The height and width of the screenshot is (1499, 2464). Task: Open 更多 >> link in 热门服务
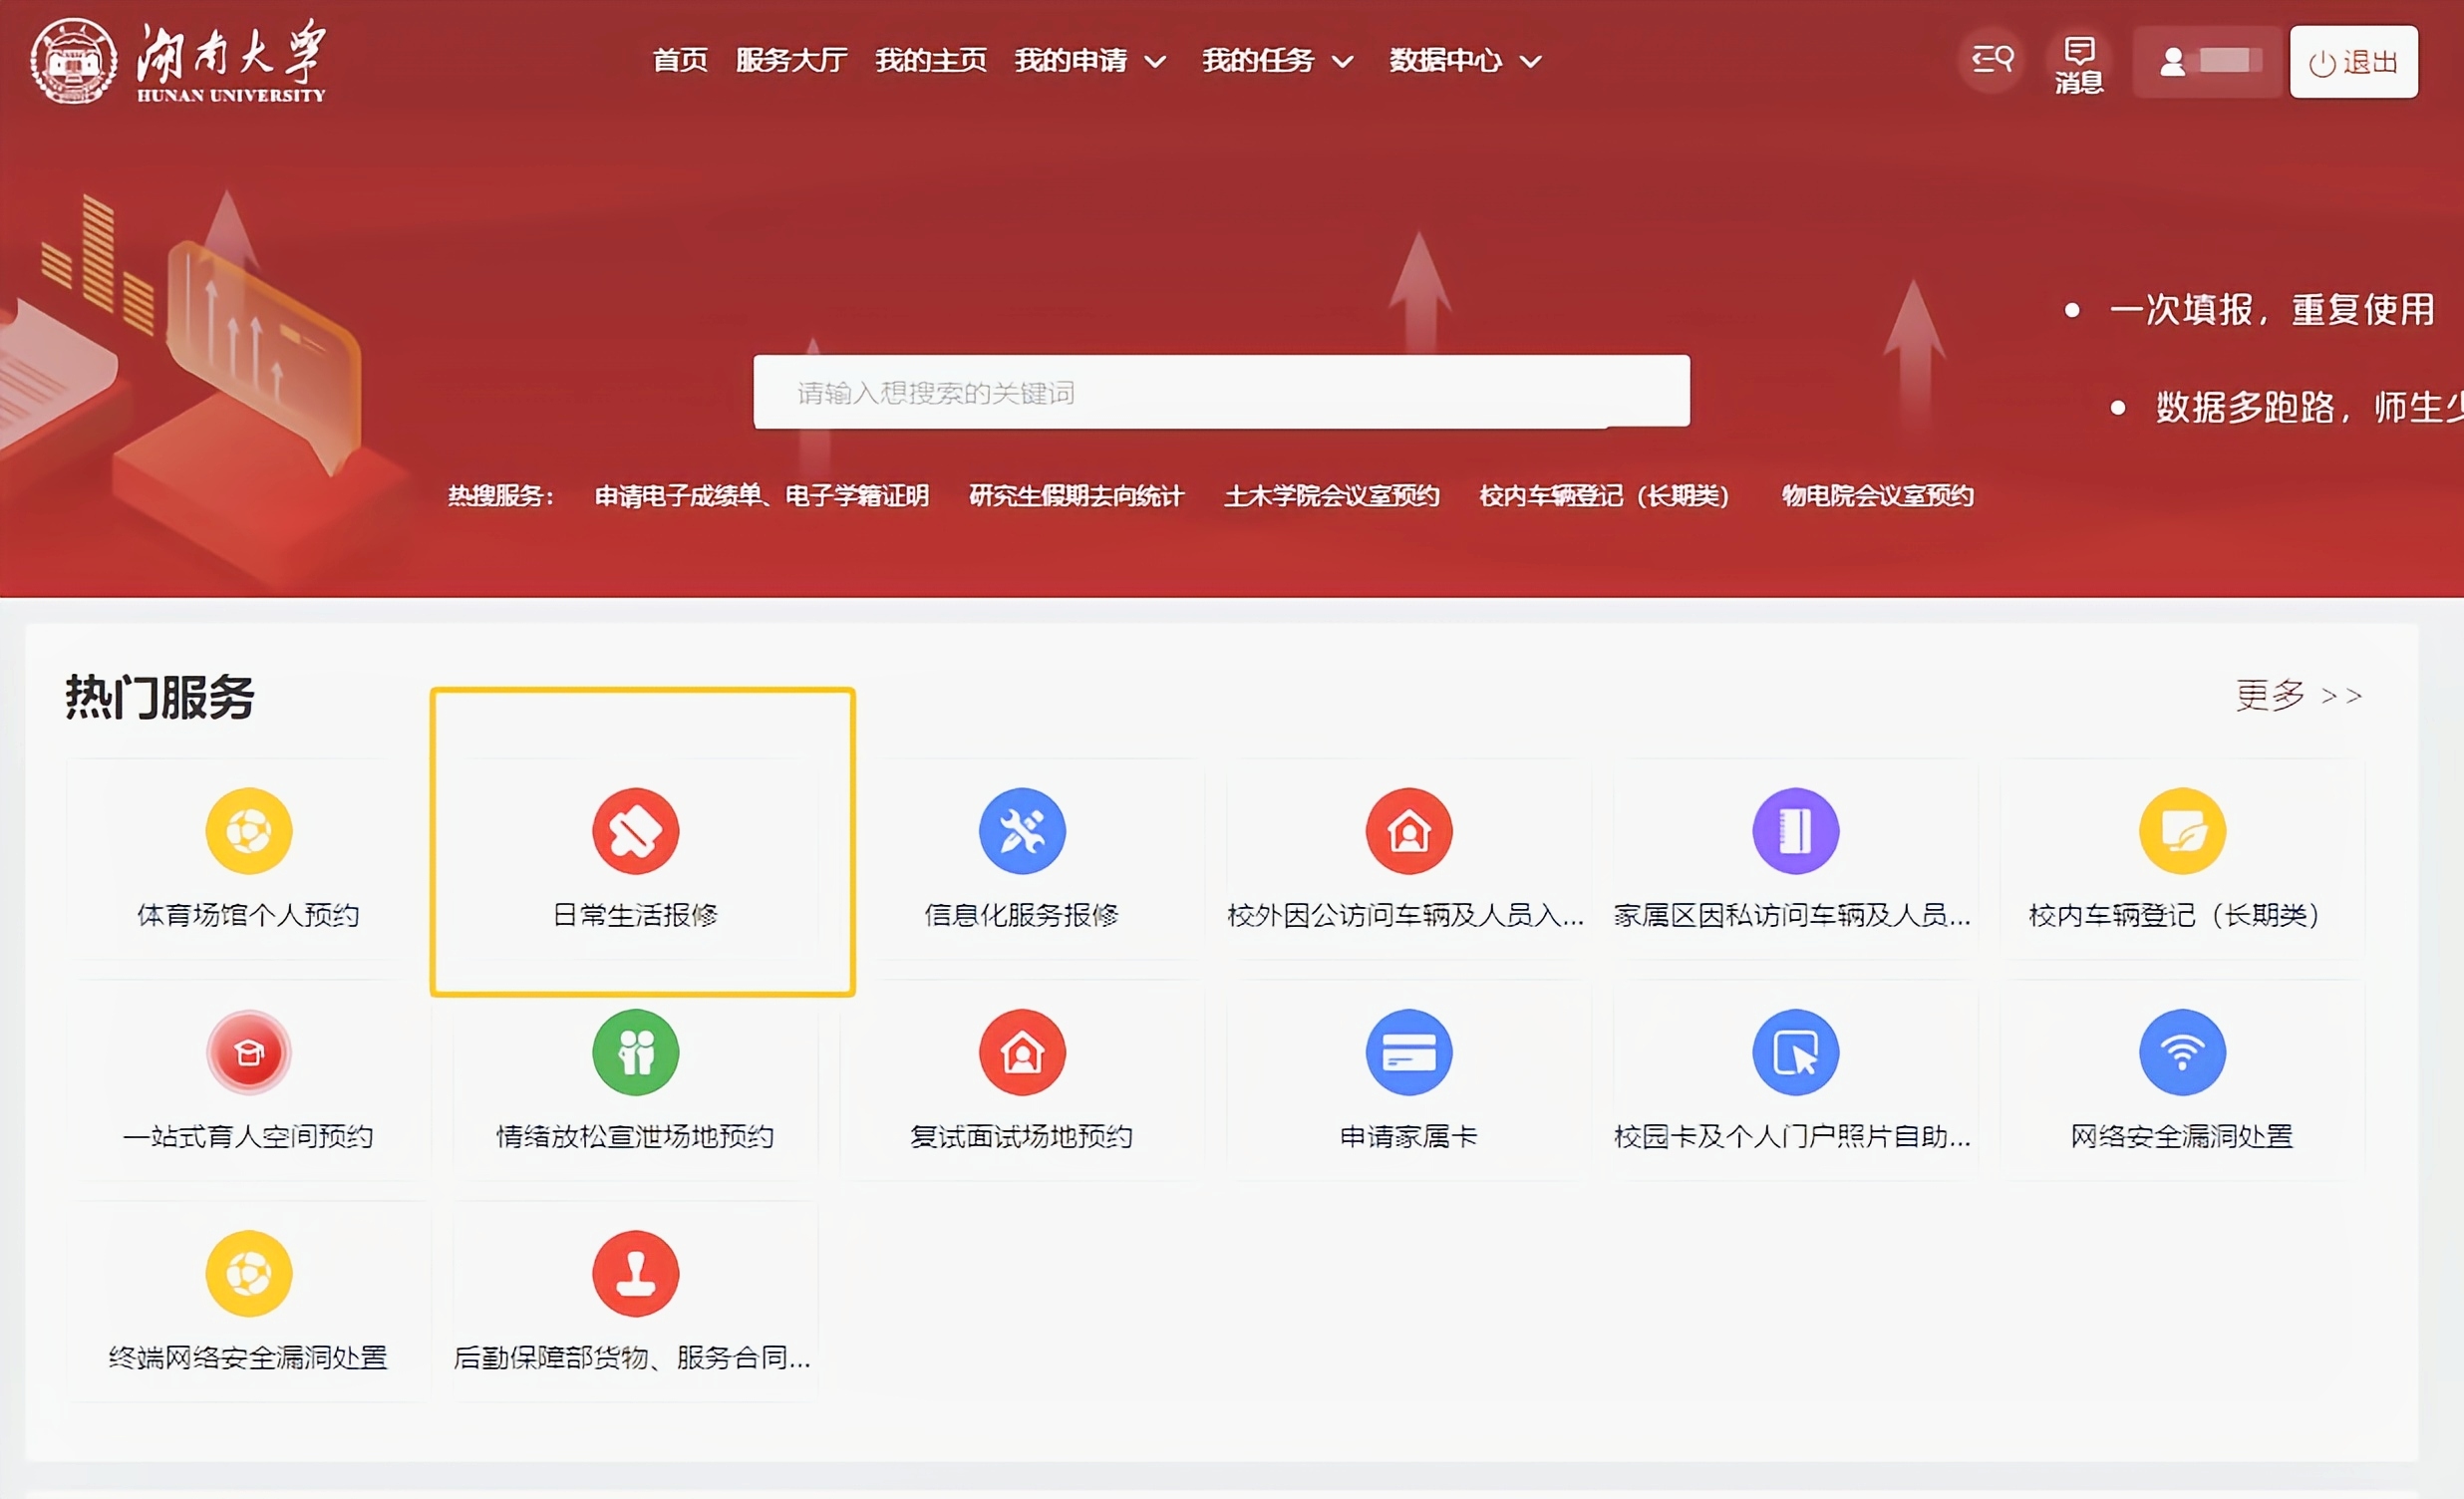pos(2298,695)
